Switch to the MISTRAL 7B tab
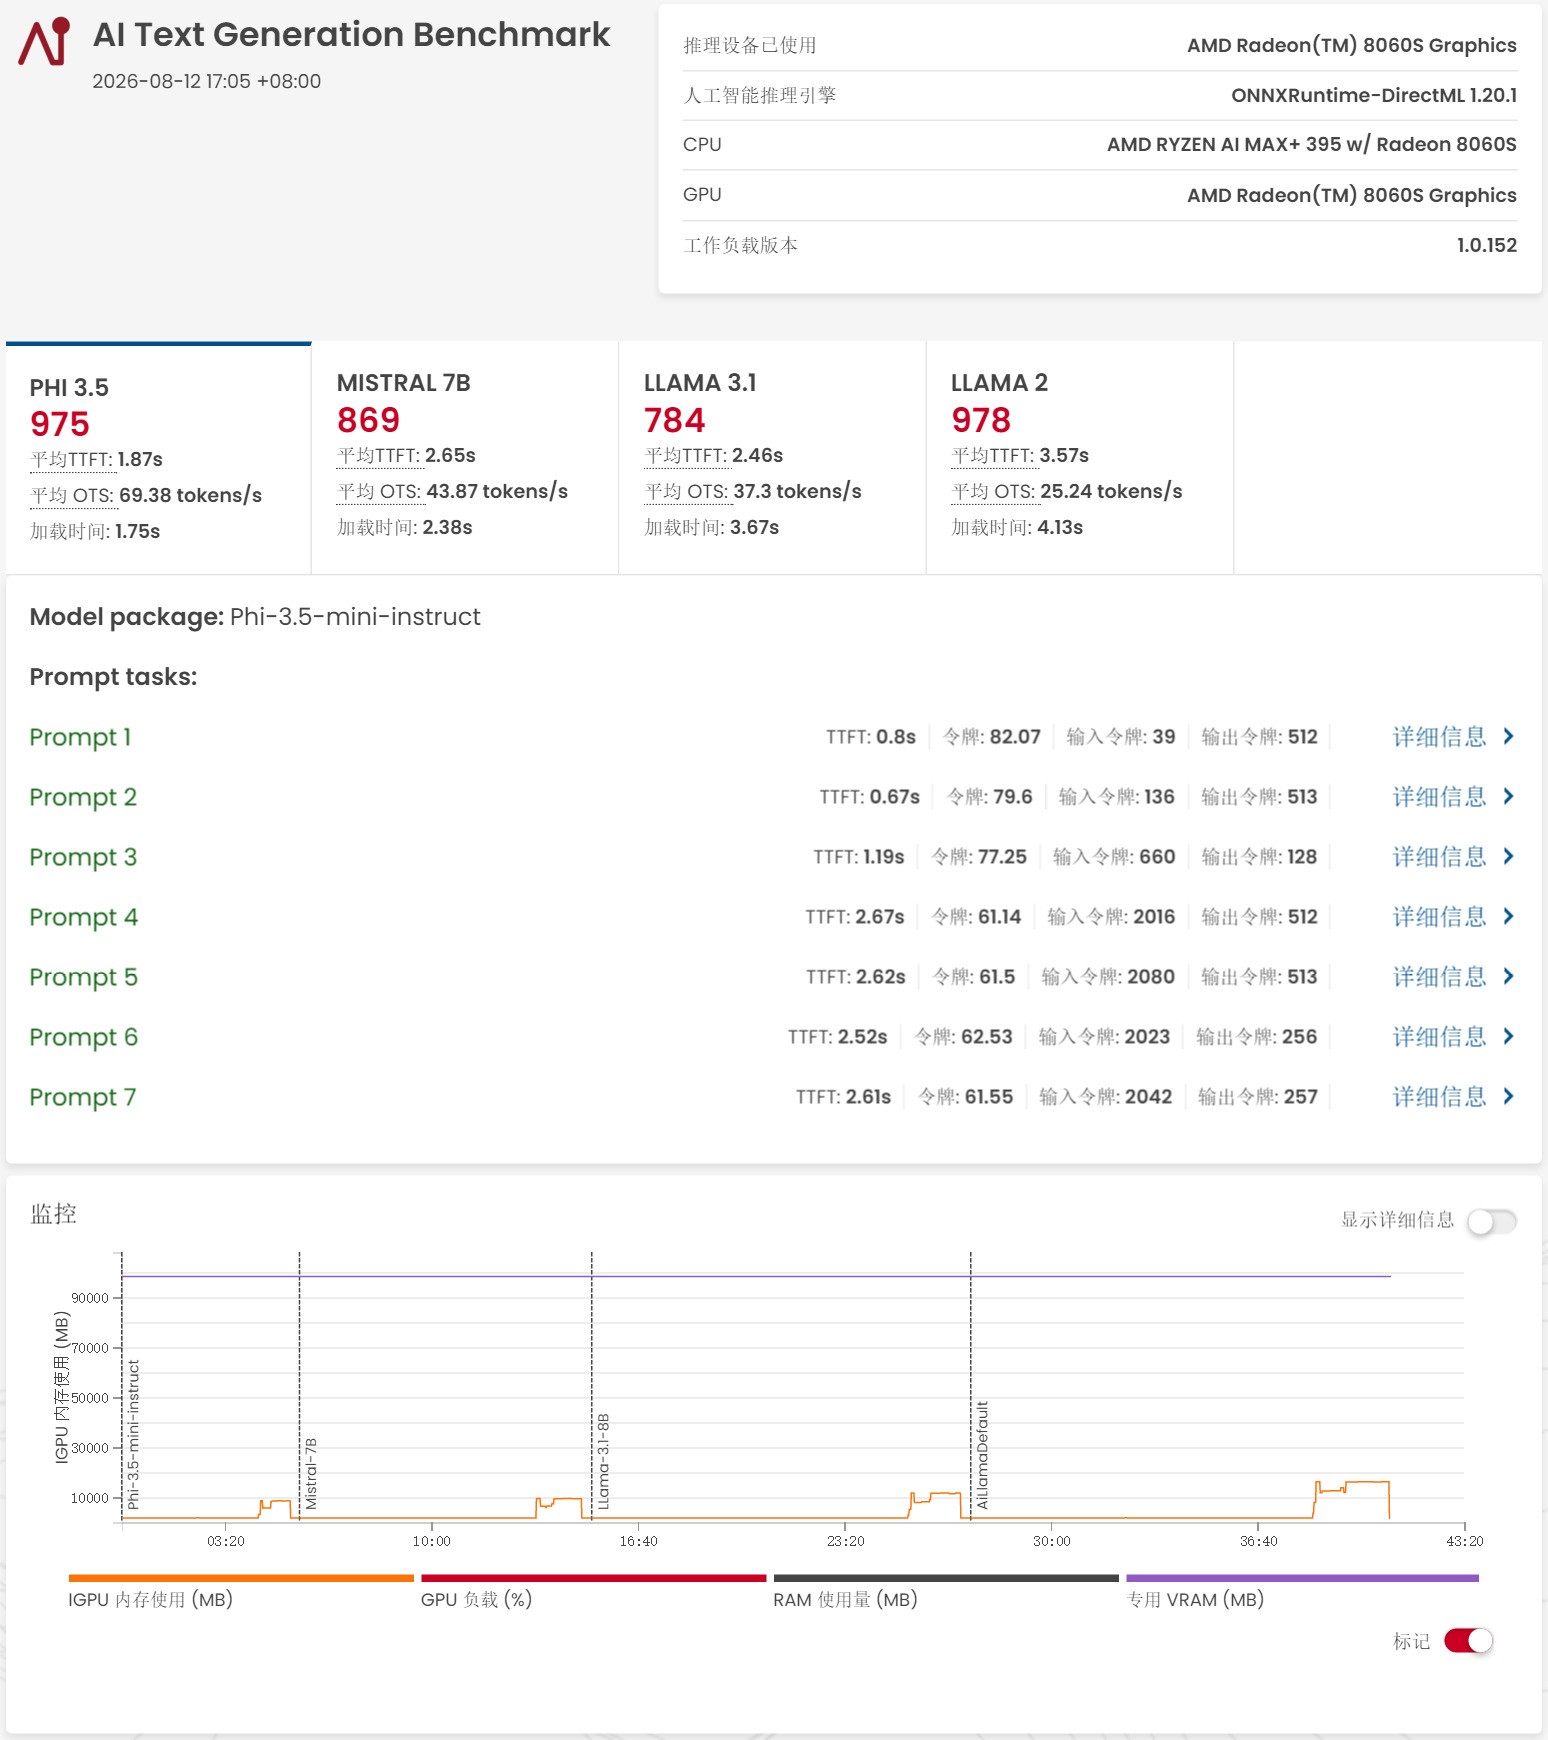 coord(465,458)
